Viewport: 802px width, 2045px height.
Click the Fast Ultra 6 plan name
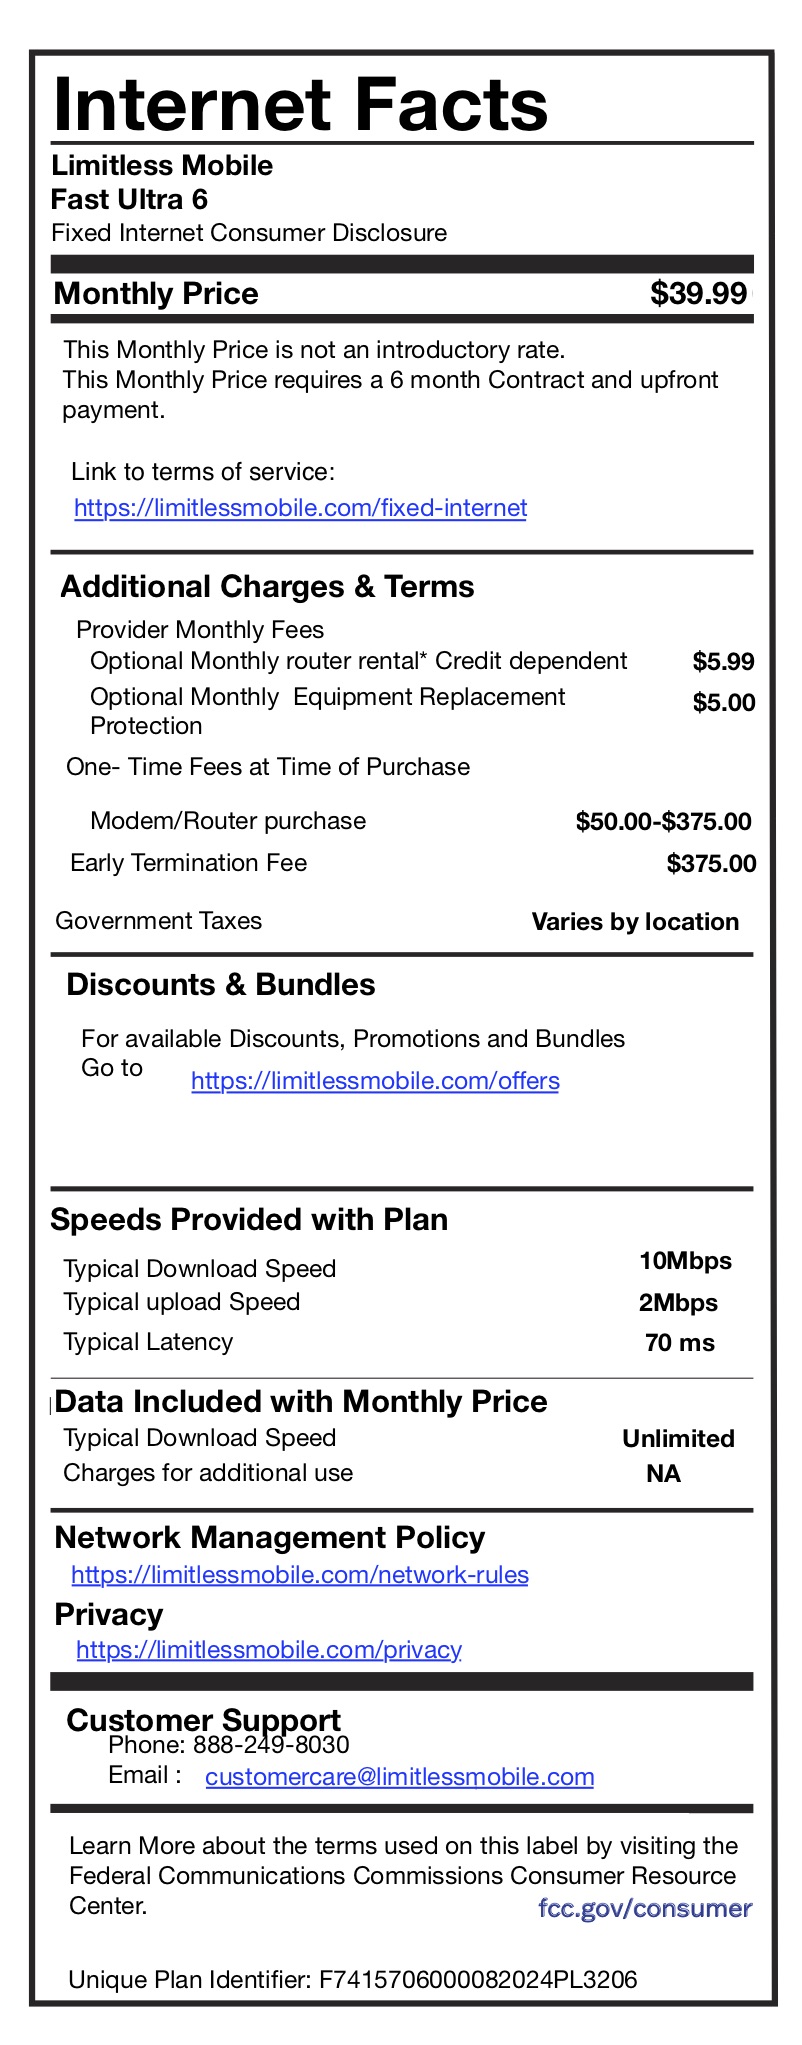129,199
